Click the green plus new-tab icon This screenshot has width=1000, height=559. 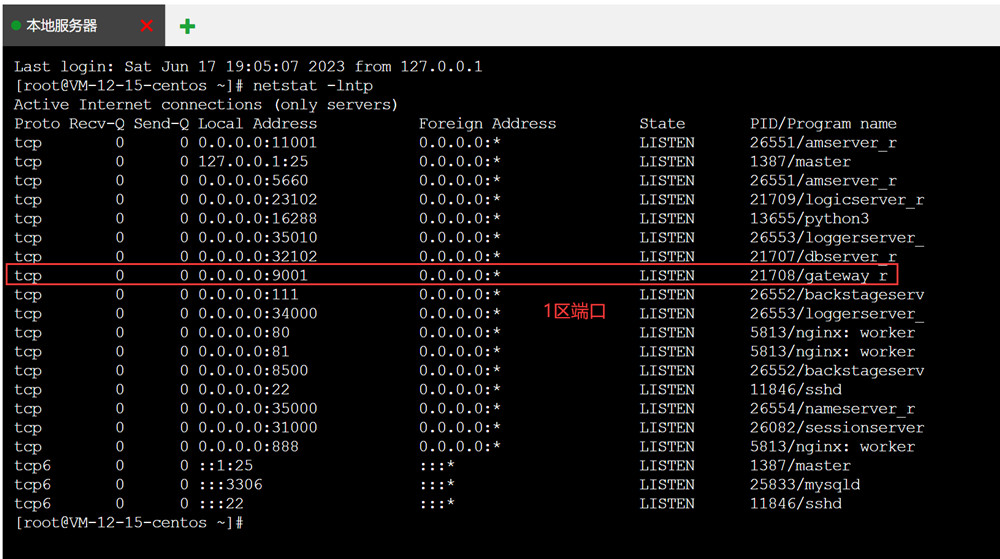[187, 26]
